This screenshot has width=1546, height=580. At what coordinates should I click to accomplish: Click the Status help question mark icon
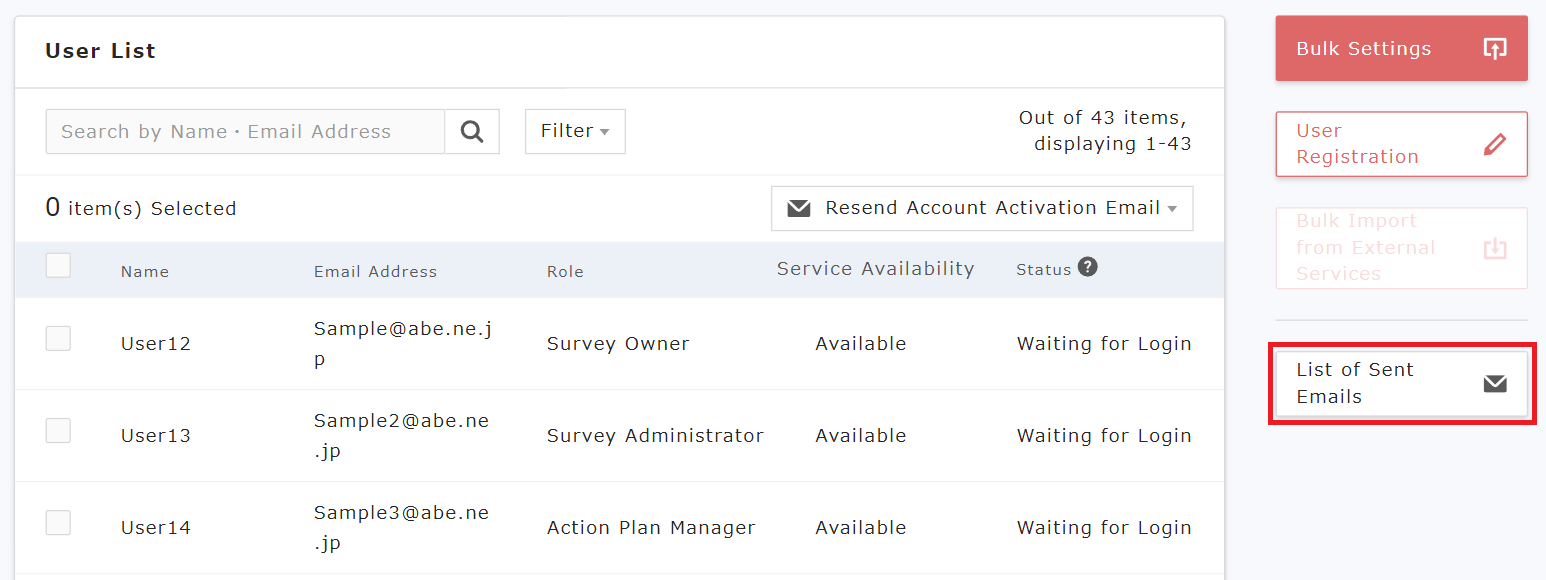click(1087, 267)
